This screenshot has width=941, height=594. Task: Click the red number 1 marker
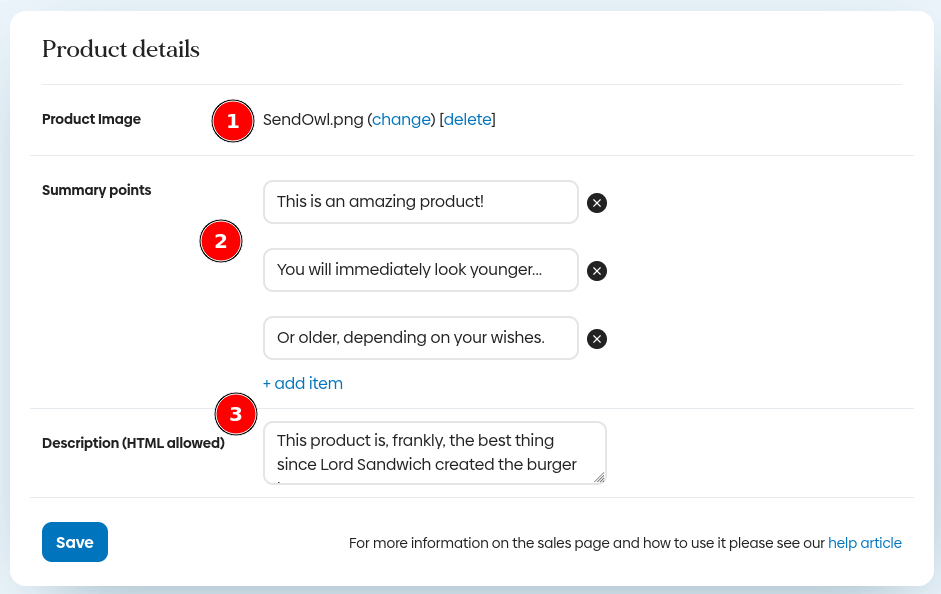[x=233, y=121]
